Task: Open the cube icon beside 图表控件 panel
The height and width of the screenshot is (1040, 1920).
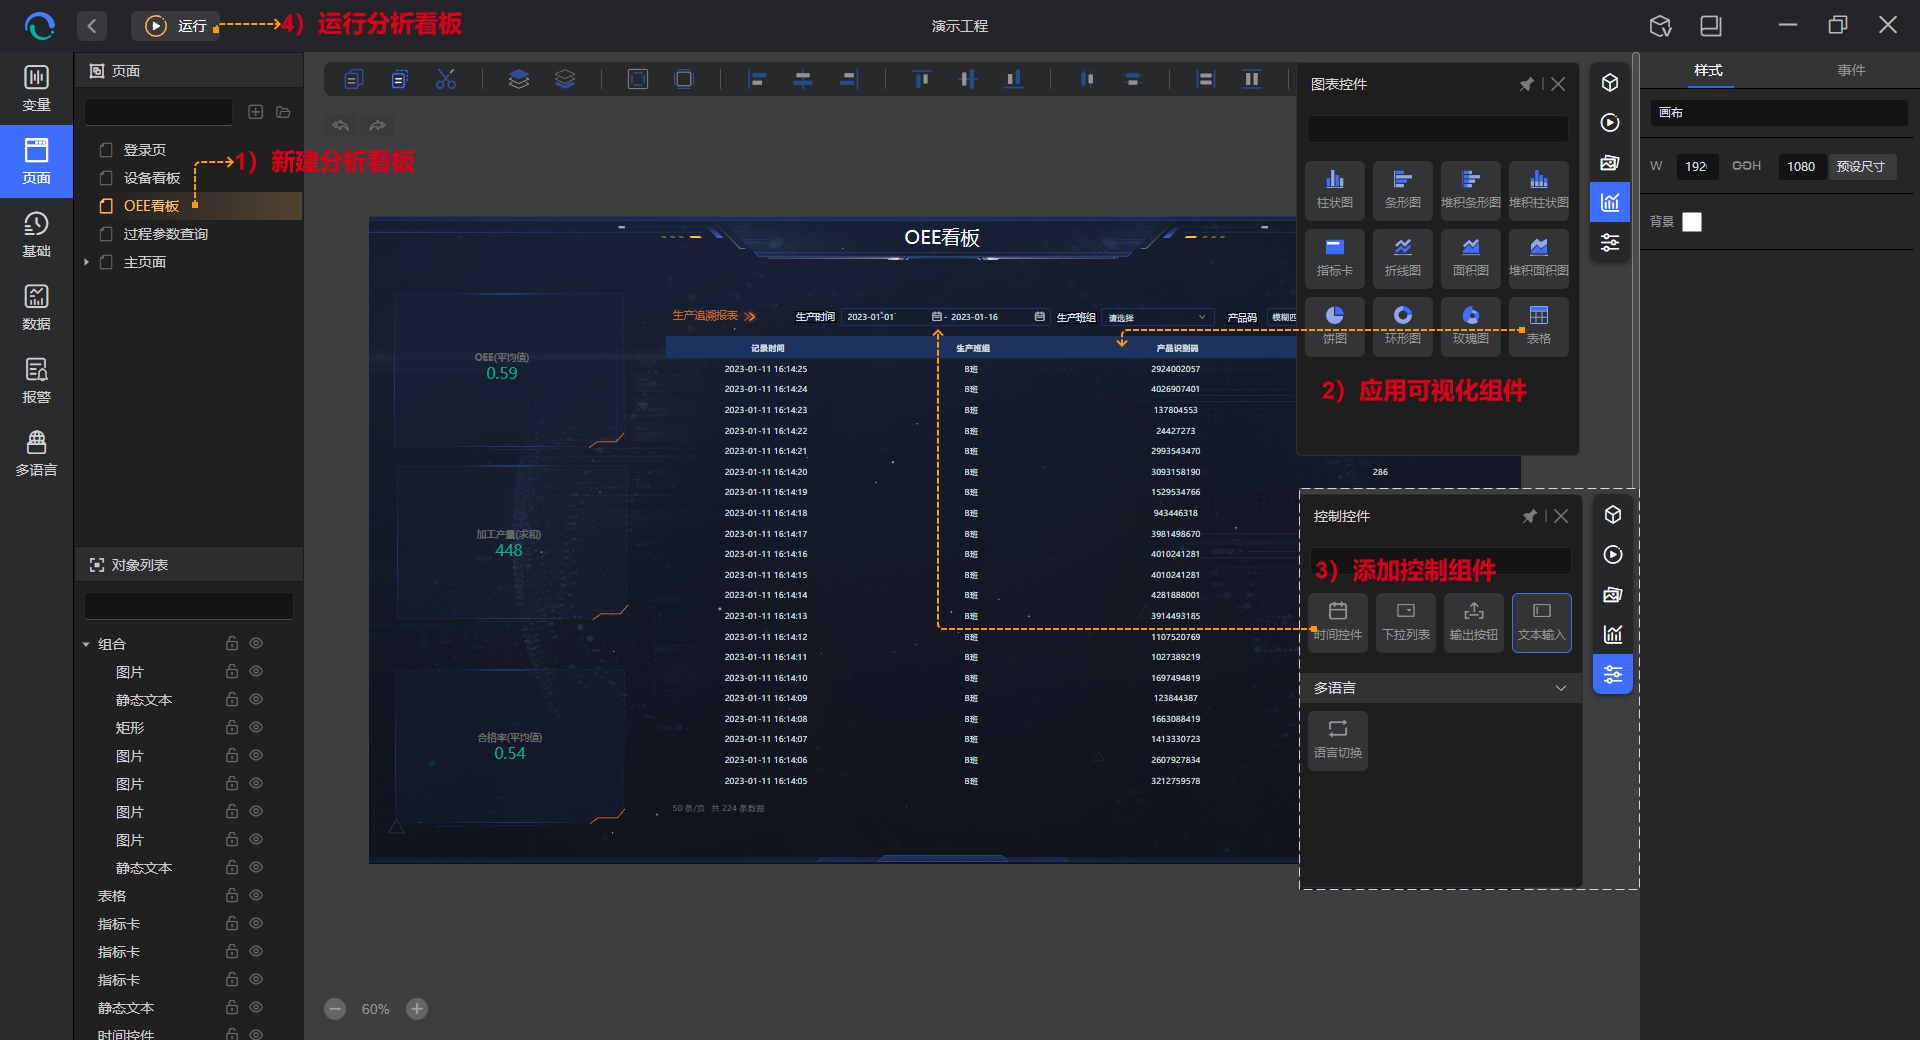Action: click(x=1610, y=83)
